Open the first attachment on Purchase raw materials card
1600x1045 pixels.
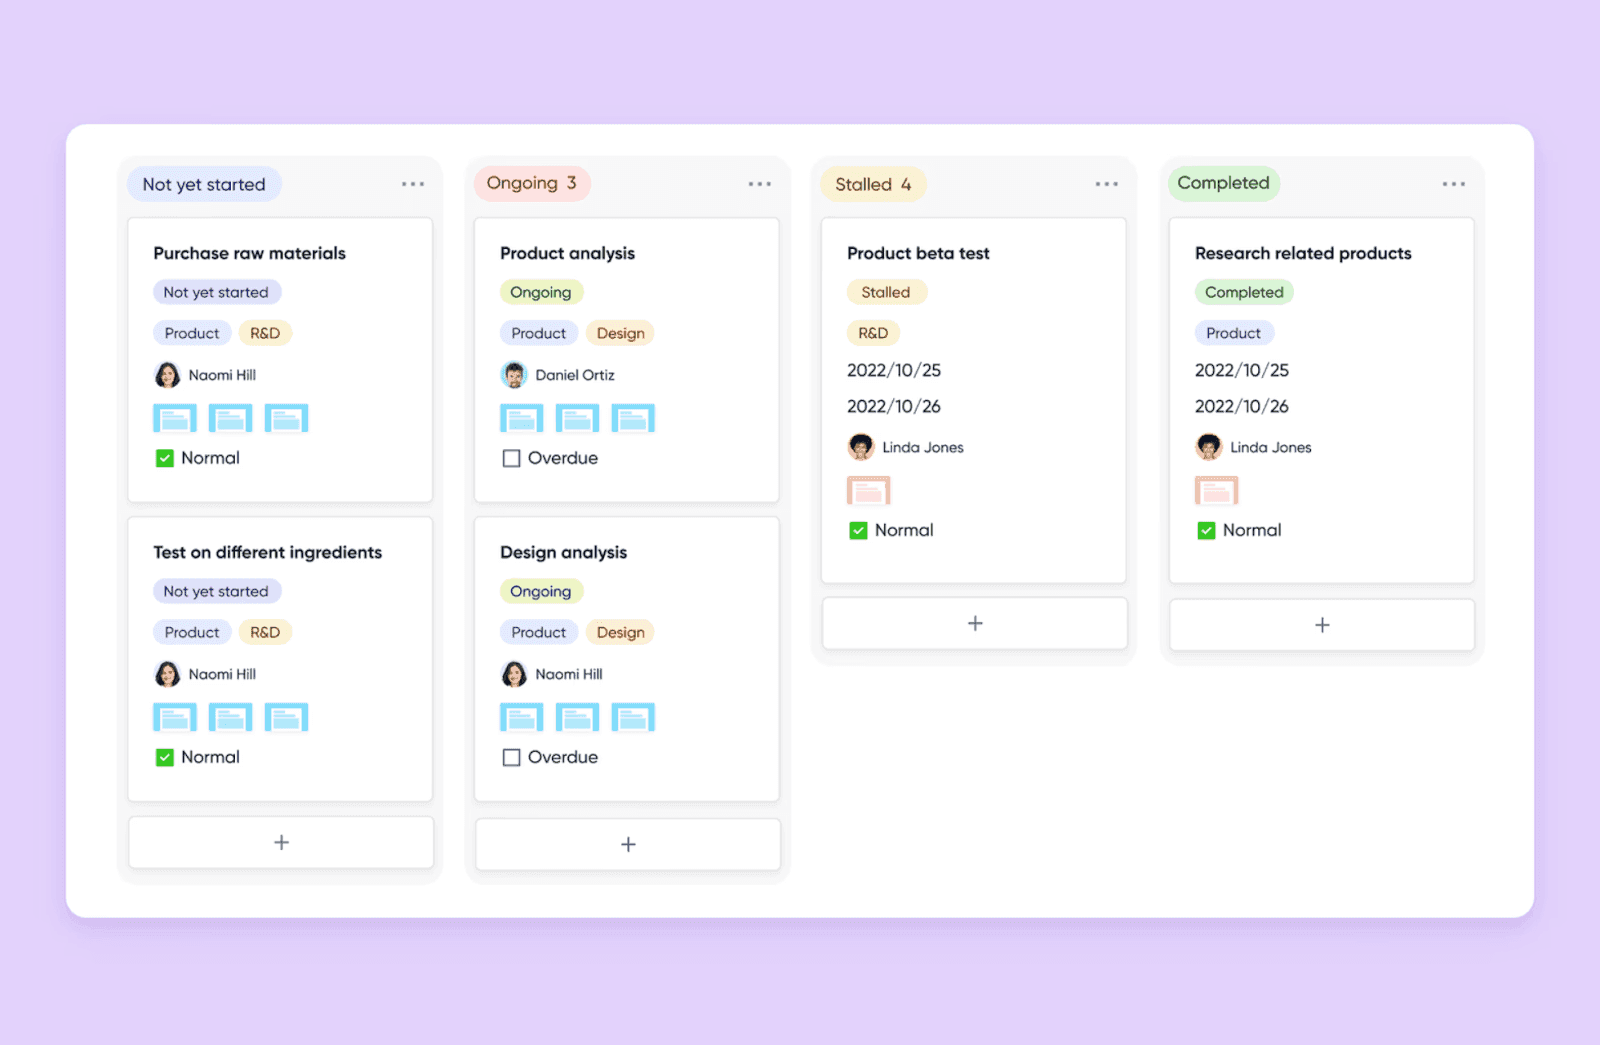coord(174,417)
